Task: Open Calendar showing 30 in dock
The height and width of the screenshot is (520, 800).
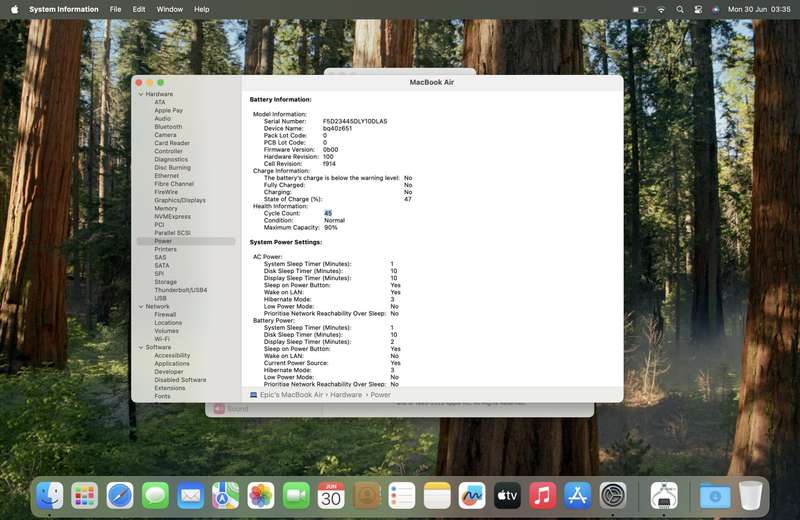Action: click(x=331, y=496)
